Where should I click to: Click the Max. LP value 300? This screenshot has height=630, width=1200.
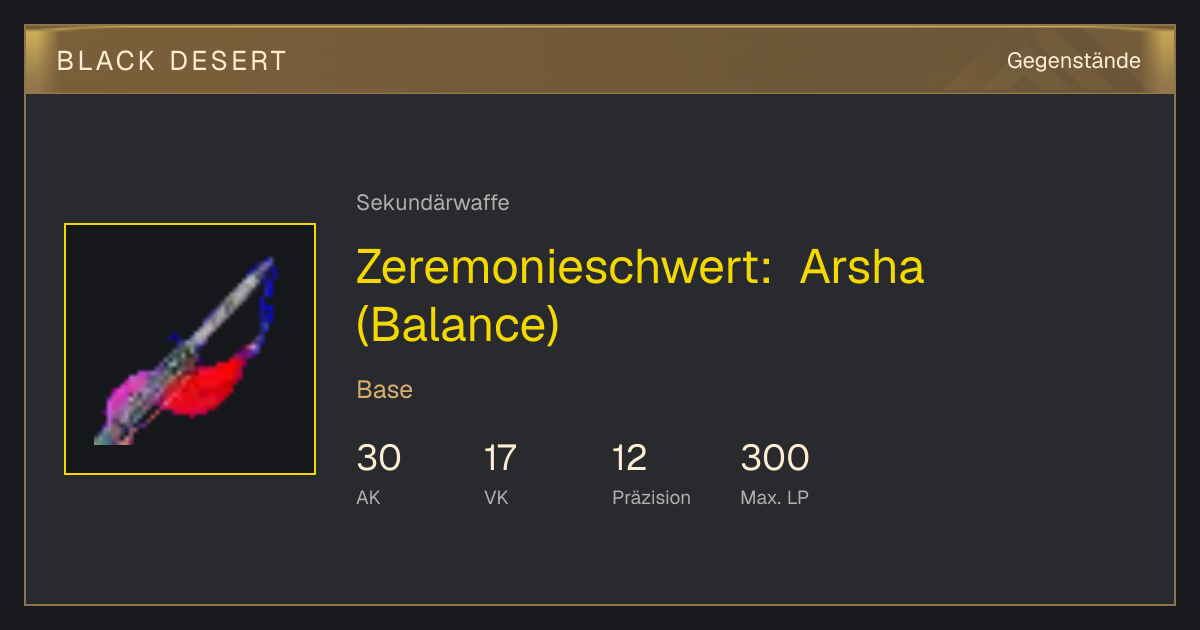pyautogui.click(x=775, y=458)
